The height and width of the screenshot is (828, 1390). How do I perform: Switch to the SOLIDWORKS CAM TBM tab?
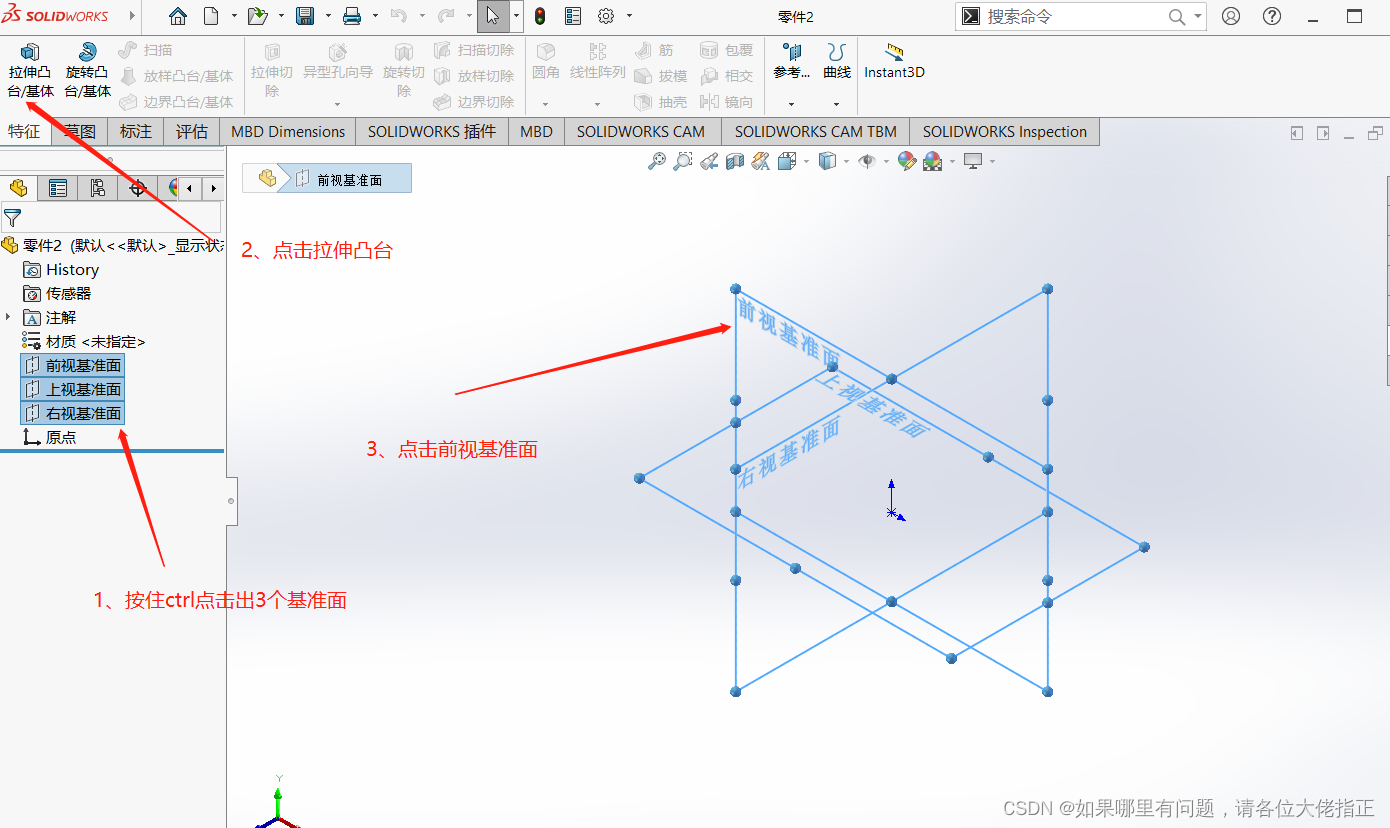pos(815,131)
